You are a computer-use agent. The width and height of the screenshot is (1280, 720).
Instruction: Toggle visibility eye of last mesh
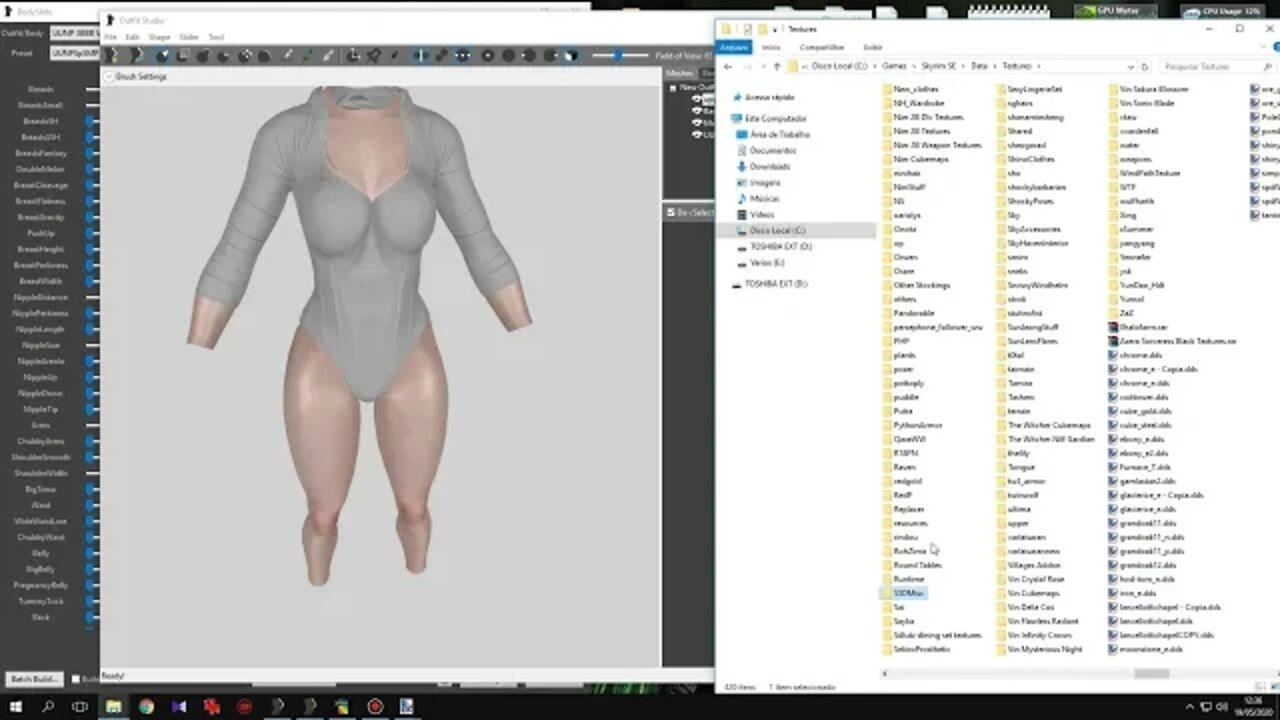[x=697, y=134]
